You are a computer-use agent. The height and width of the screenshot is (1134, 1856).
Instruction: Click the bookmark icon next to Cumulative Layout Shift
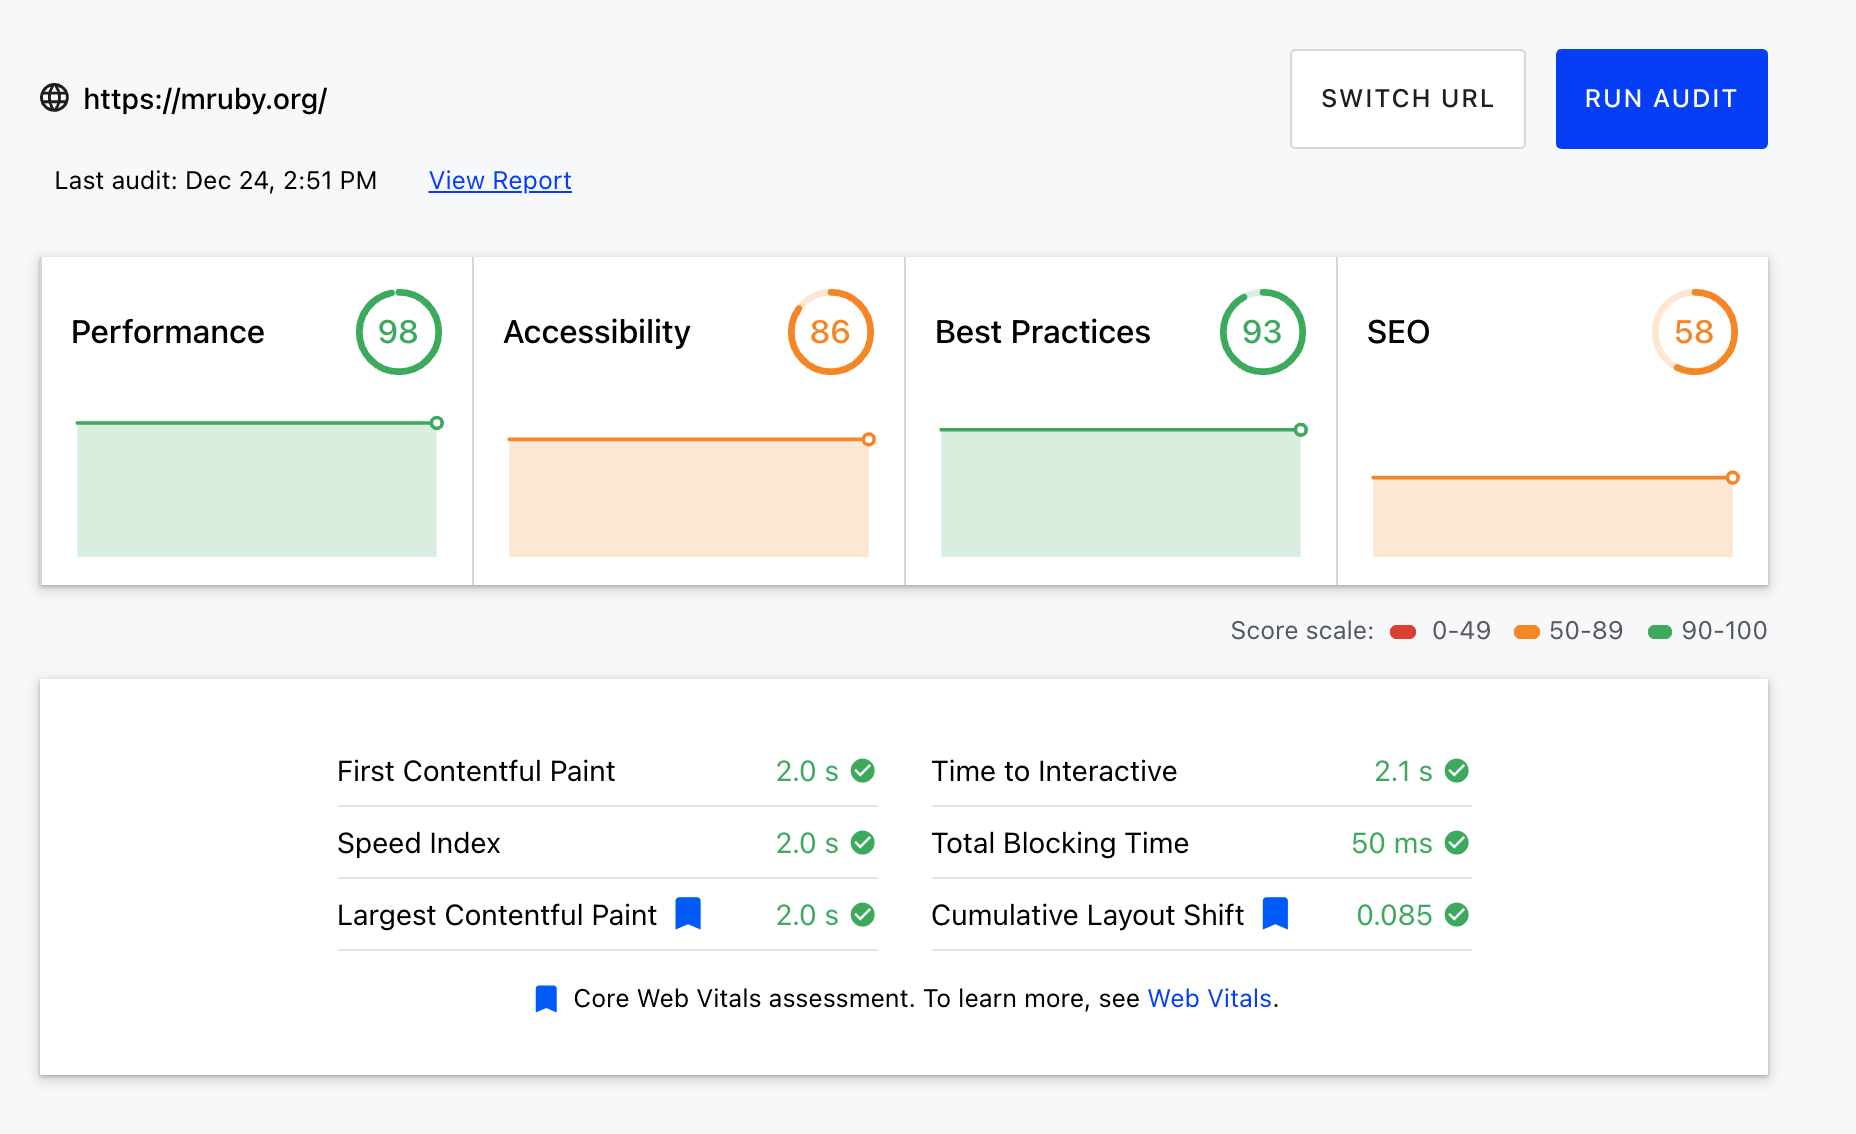pos(1275,913)
